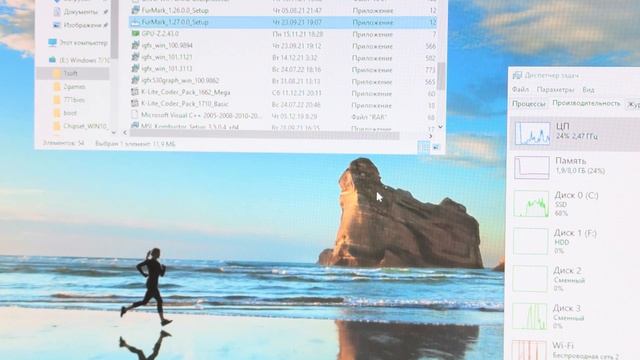
Task: Click the file list horizontal scrollbar thumb
Action: (265, 134)
